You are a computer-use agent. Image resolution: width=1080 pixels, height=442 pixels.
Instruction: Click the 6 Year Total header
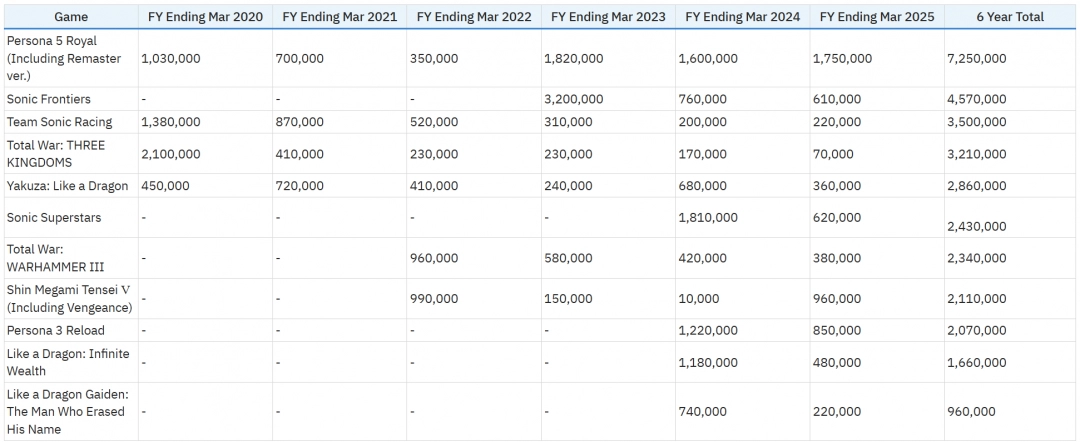1010,17
